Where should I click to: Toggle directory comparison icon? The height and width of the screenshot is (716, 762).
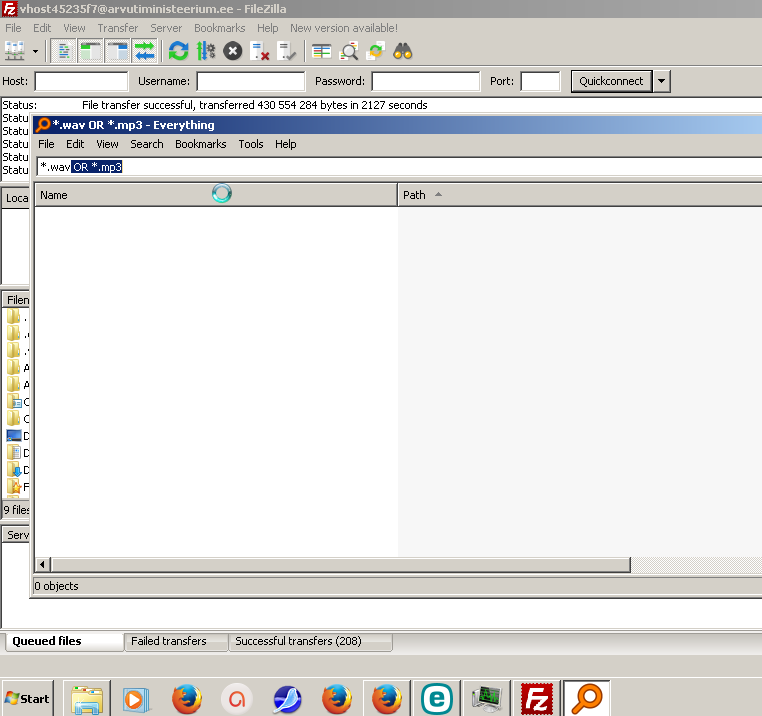(x=349, y=51)
